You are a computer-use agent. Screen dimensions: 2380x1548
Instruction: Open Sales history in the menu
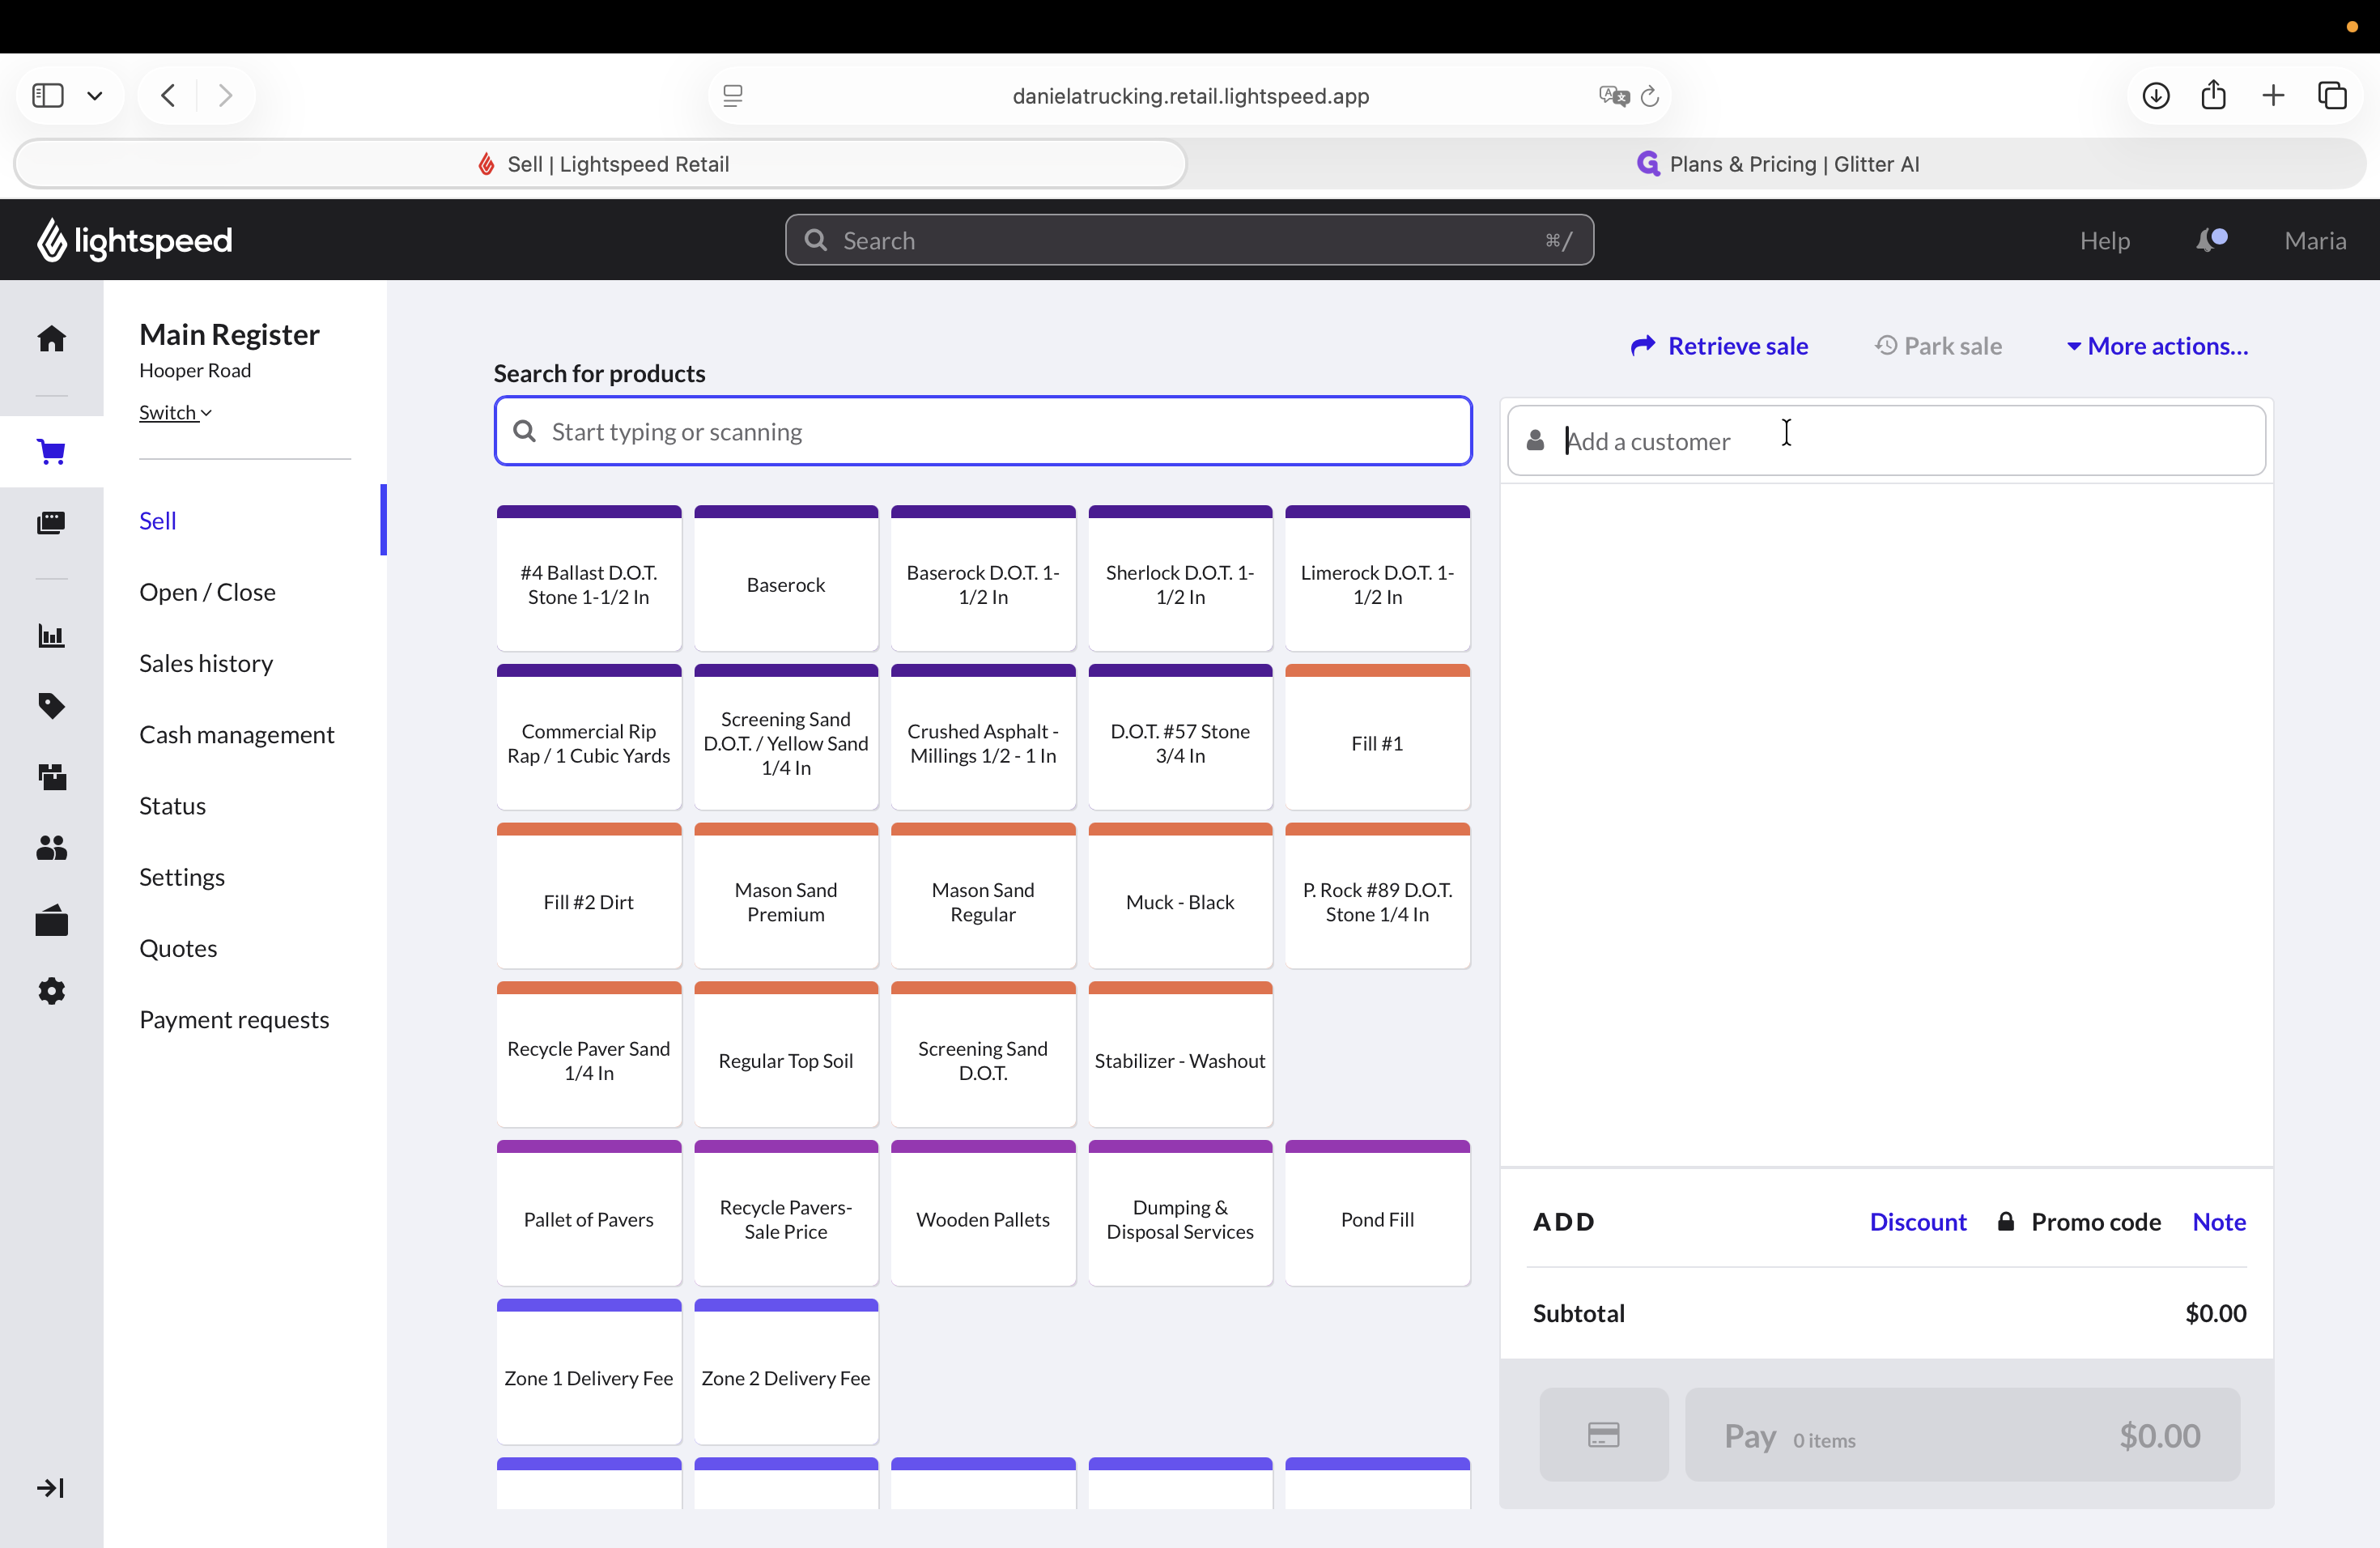[206, 663]
